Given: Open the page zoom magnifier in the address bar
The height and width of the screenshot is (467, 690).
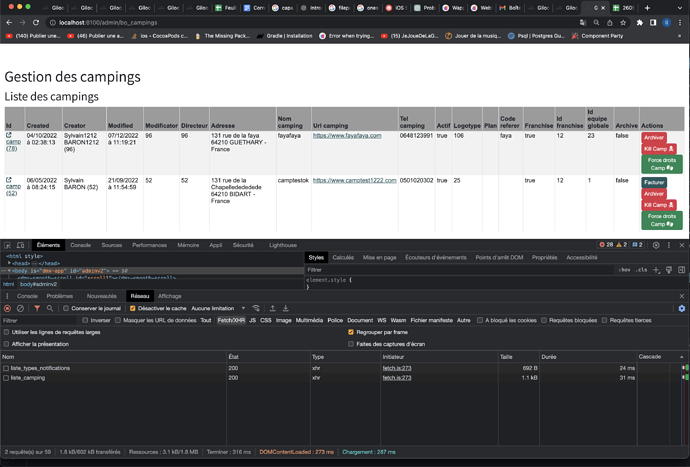Looking at the screenshot, I should point(596,22).
